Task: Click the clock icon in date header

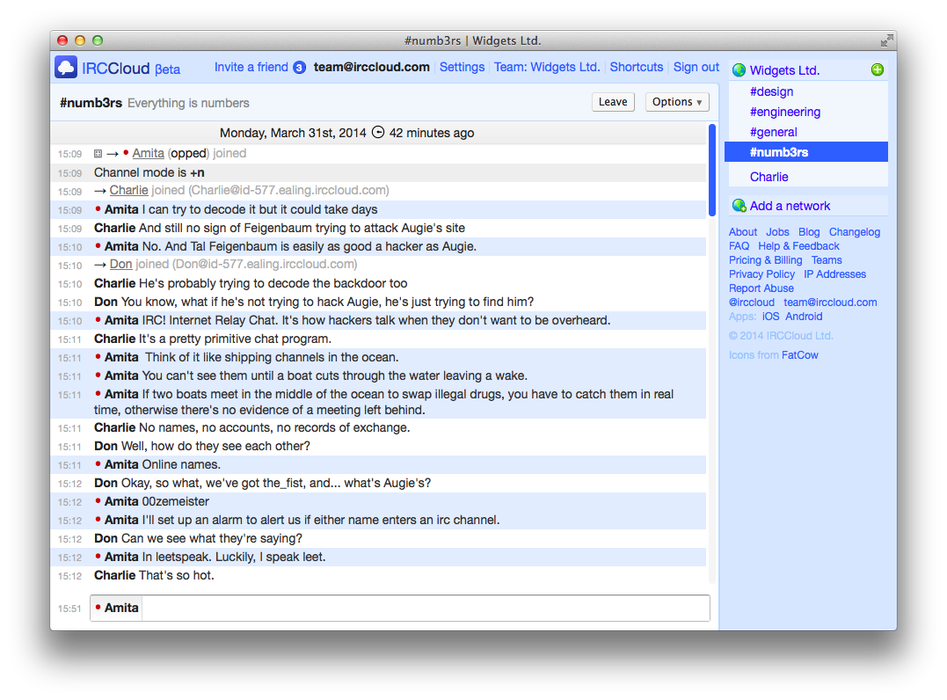Action: pos(378,133)
